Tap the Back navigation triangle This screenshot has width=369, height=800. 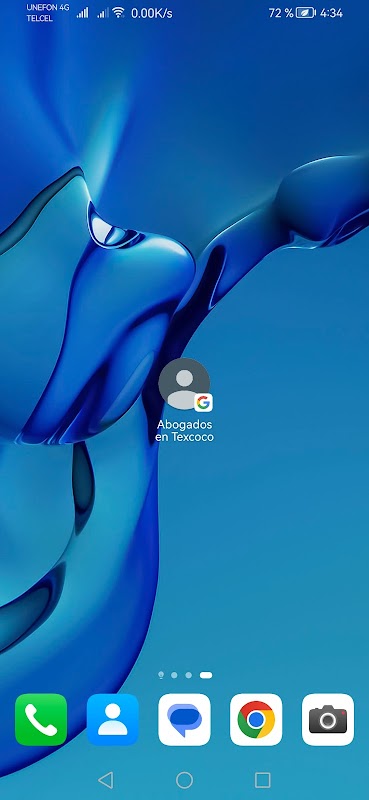pyautogui.click(x=105, y=780)
